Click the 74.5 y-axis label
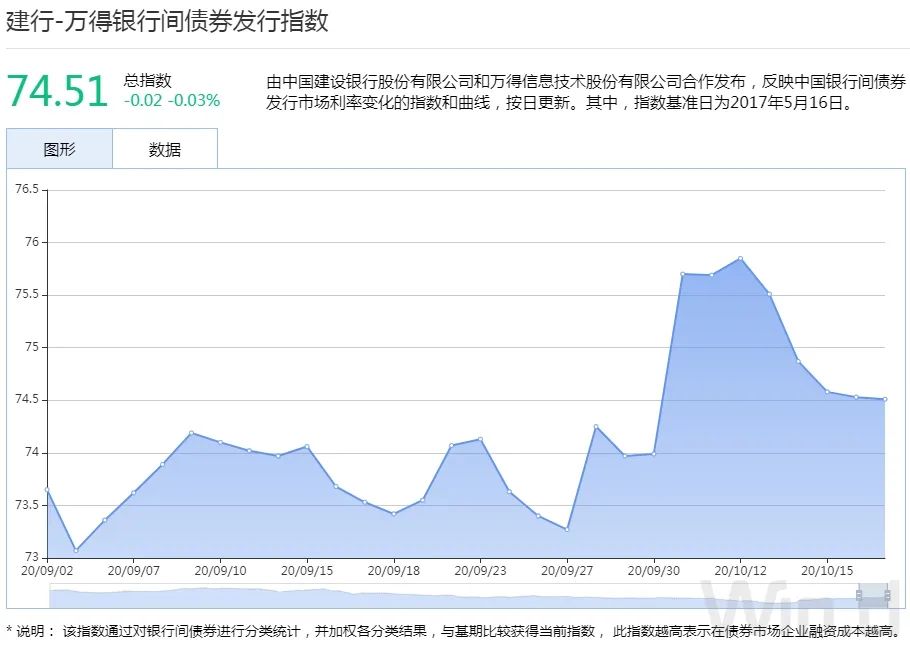This screenshot has height=646, width=910. pos(27,399)
